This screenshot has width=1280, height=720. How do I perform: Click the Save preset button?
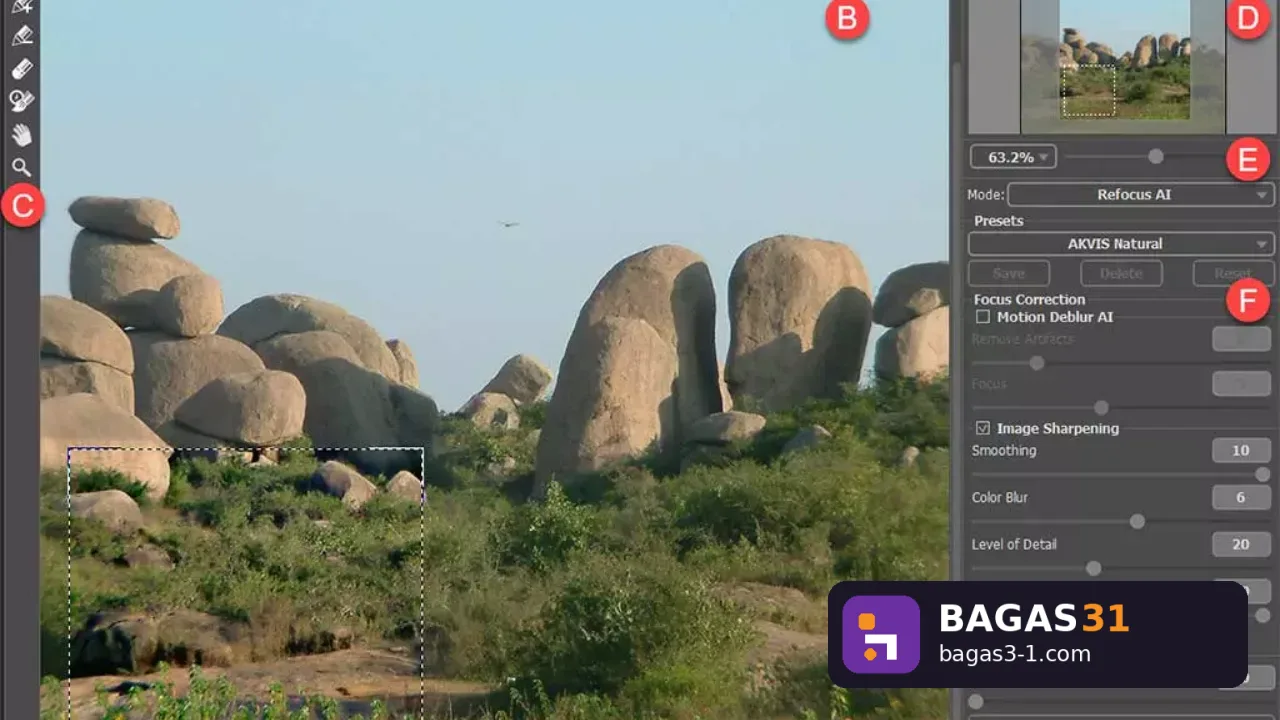coord(1009,273)
